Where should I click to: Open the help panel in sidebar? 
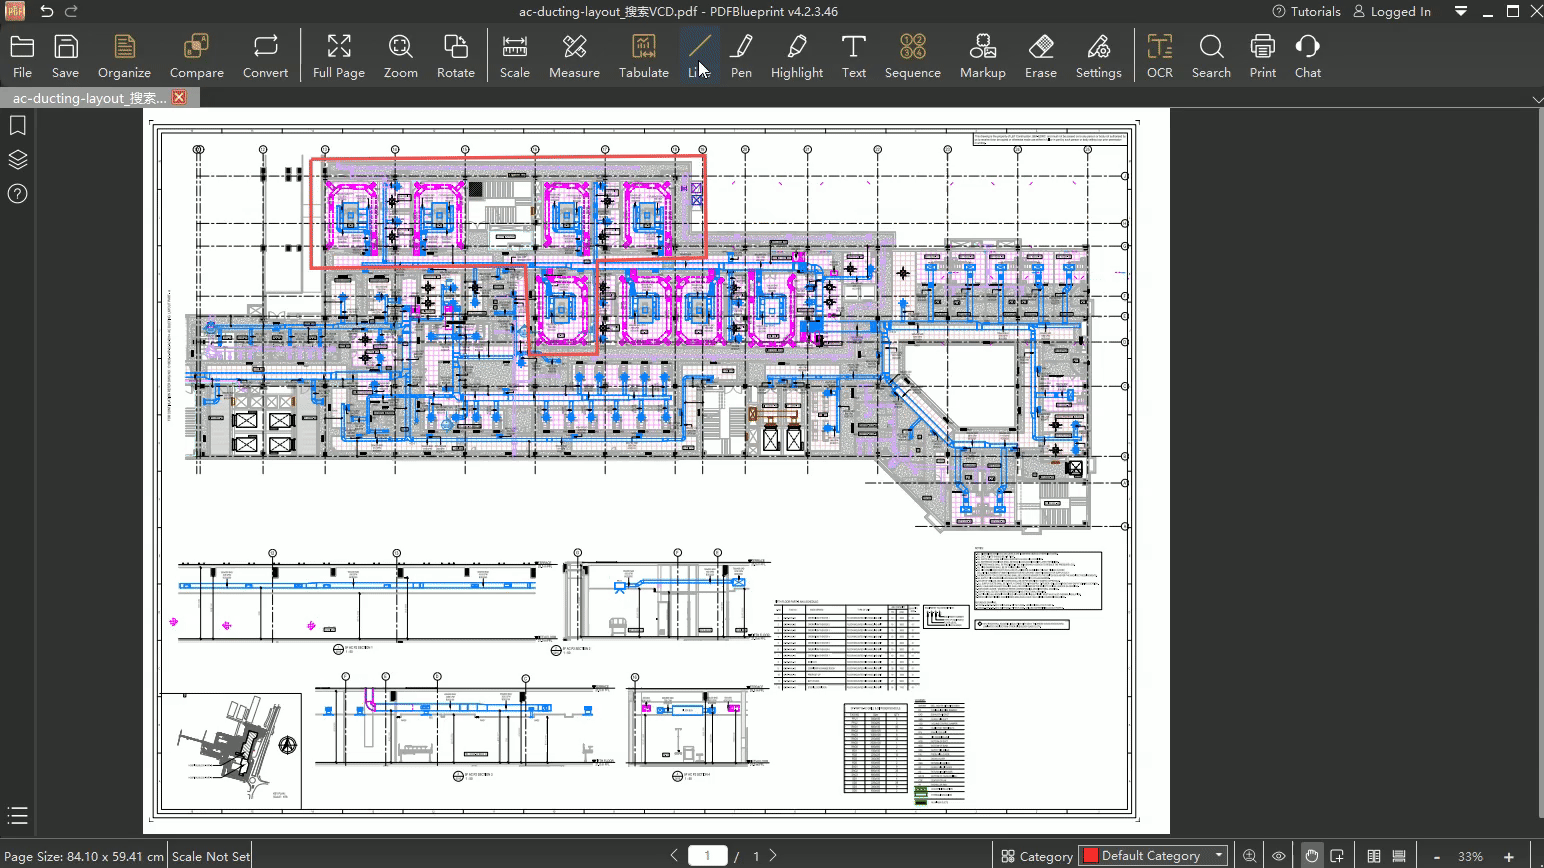(x=17, y=194)
